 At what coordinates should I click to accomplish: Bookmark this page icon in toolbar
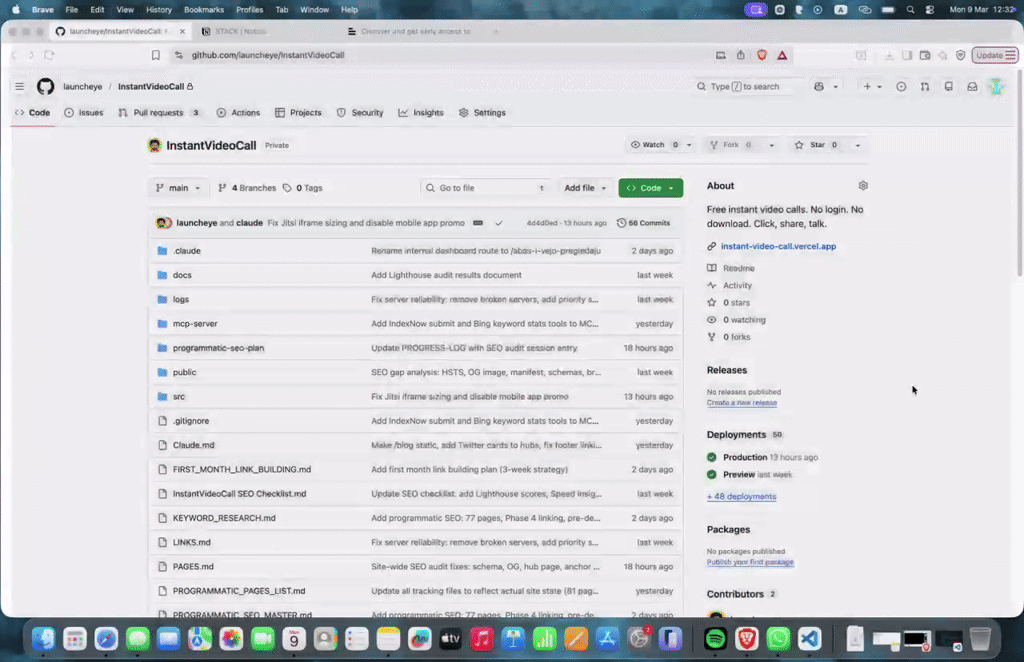[x=155, y=55]
